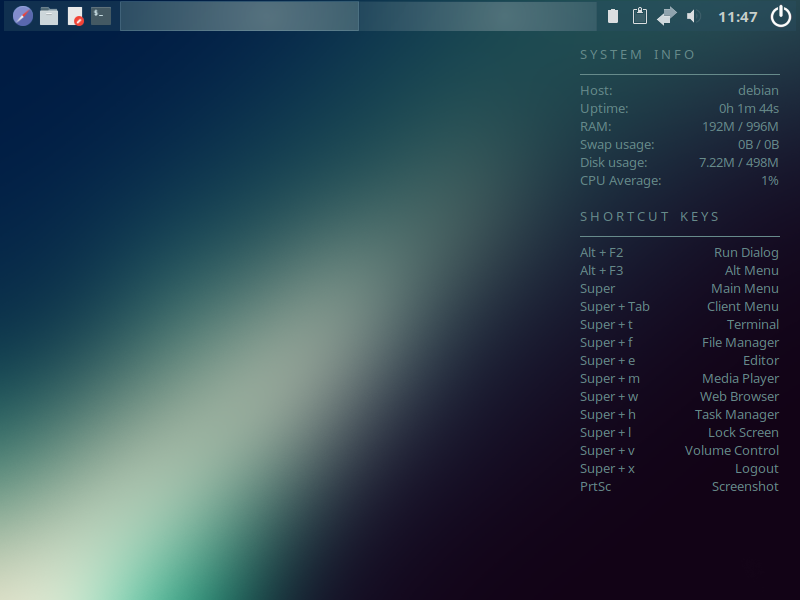Viewport: 800px width, 600px height.
Task: Click the RAM usage value 192M / 996M
Action: click(740, 127)
